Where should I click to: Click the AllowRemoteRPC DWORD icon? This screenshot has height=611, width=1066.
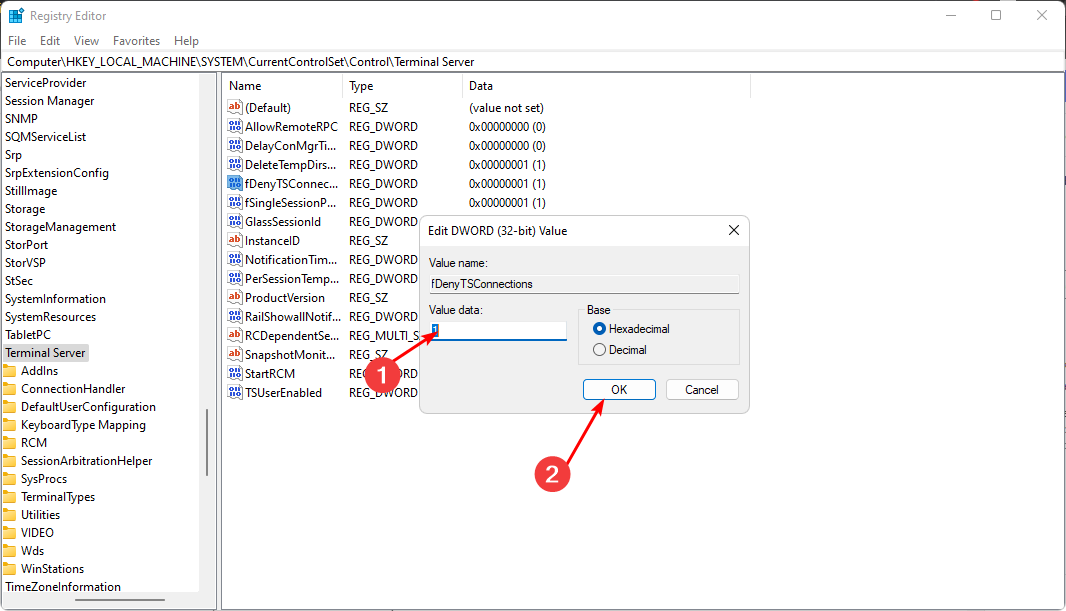[235, 126]
